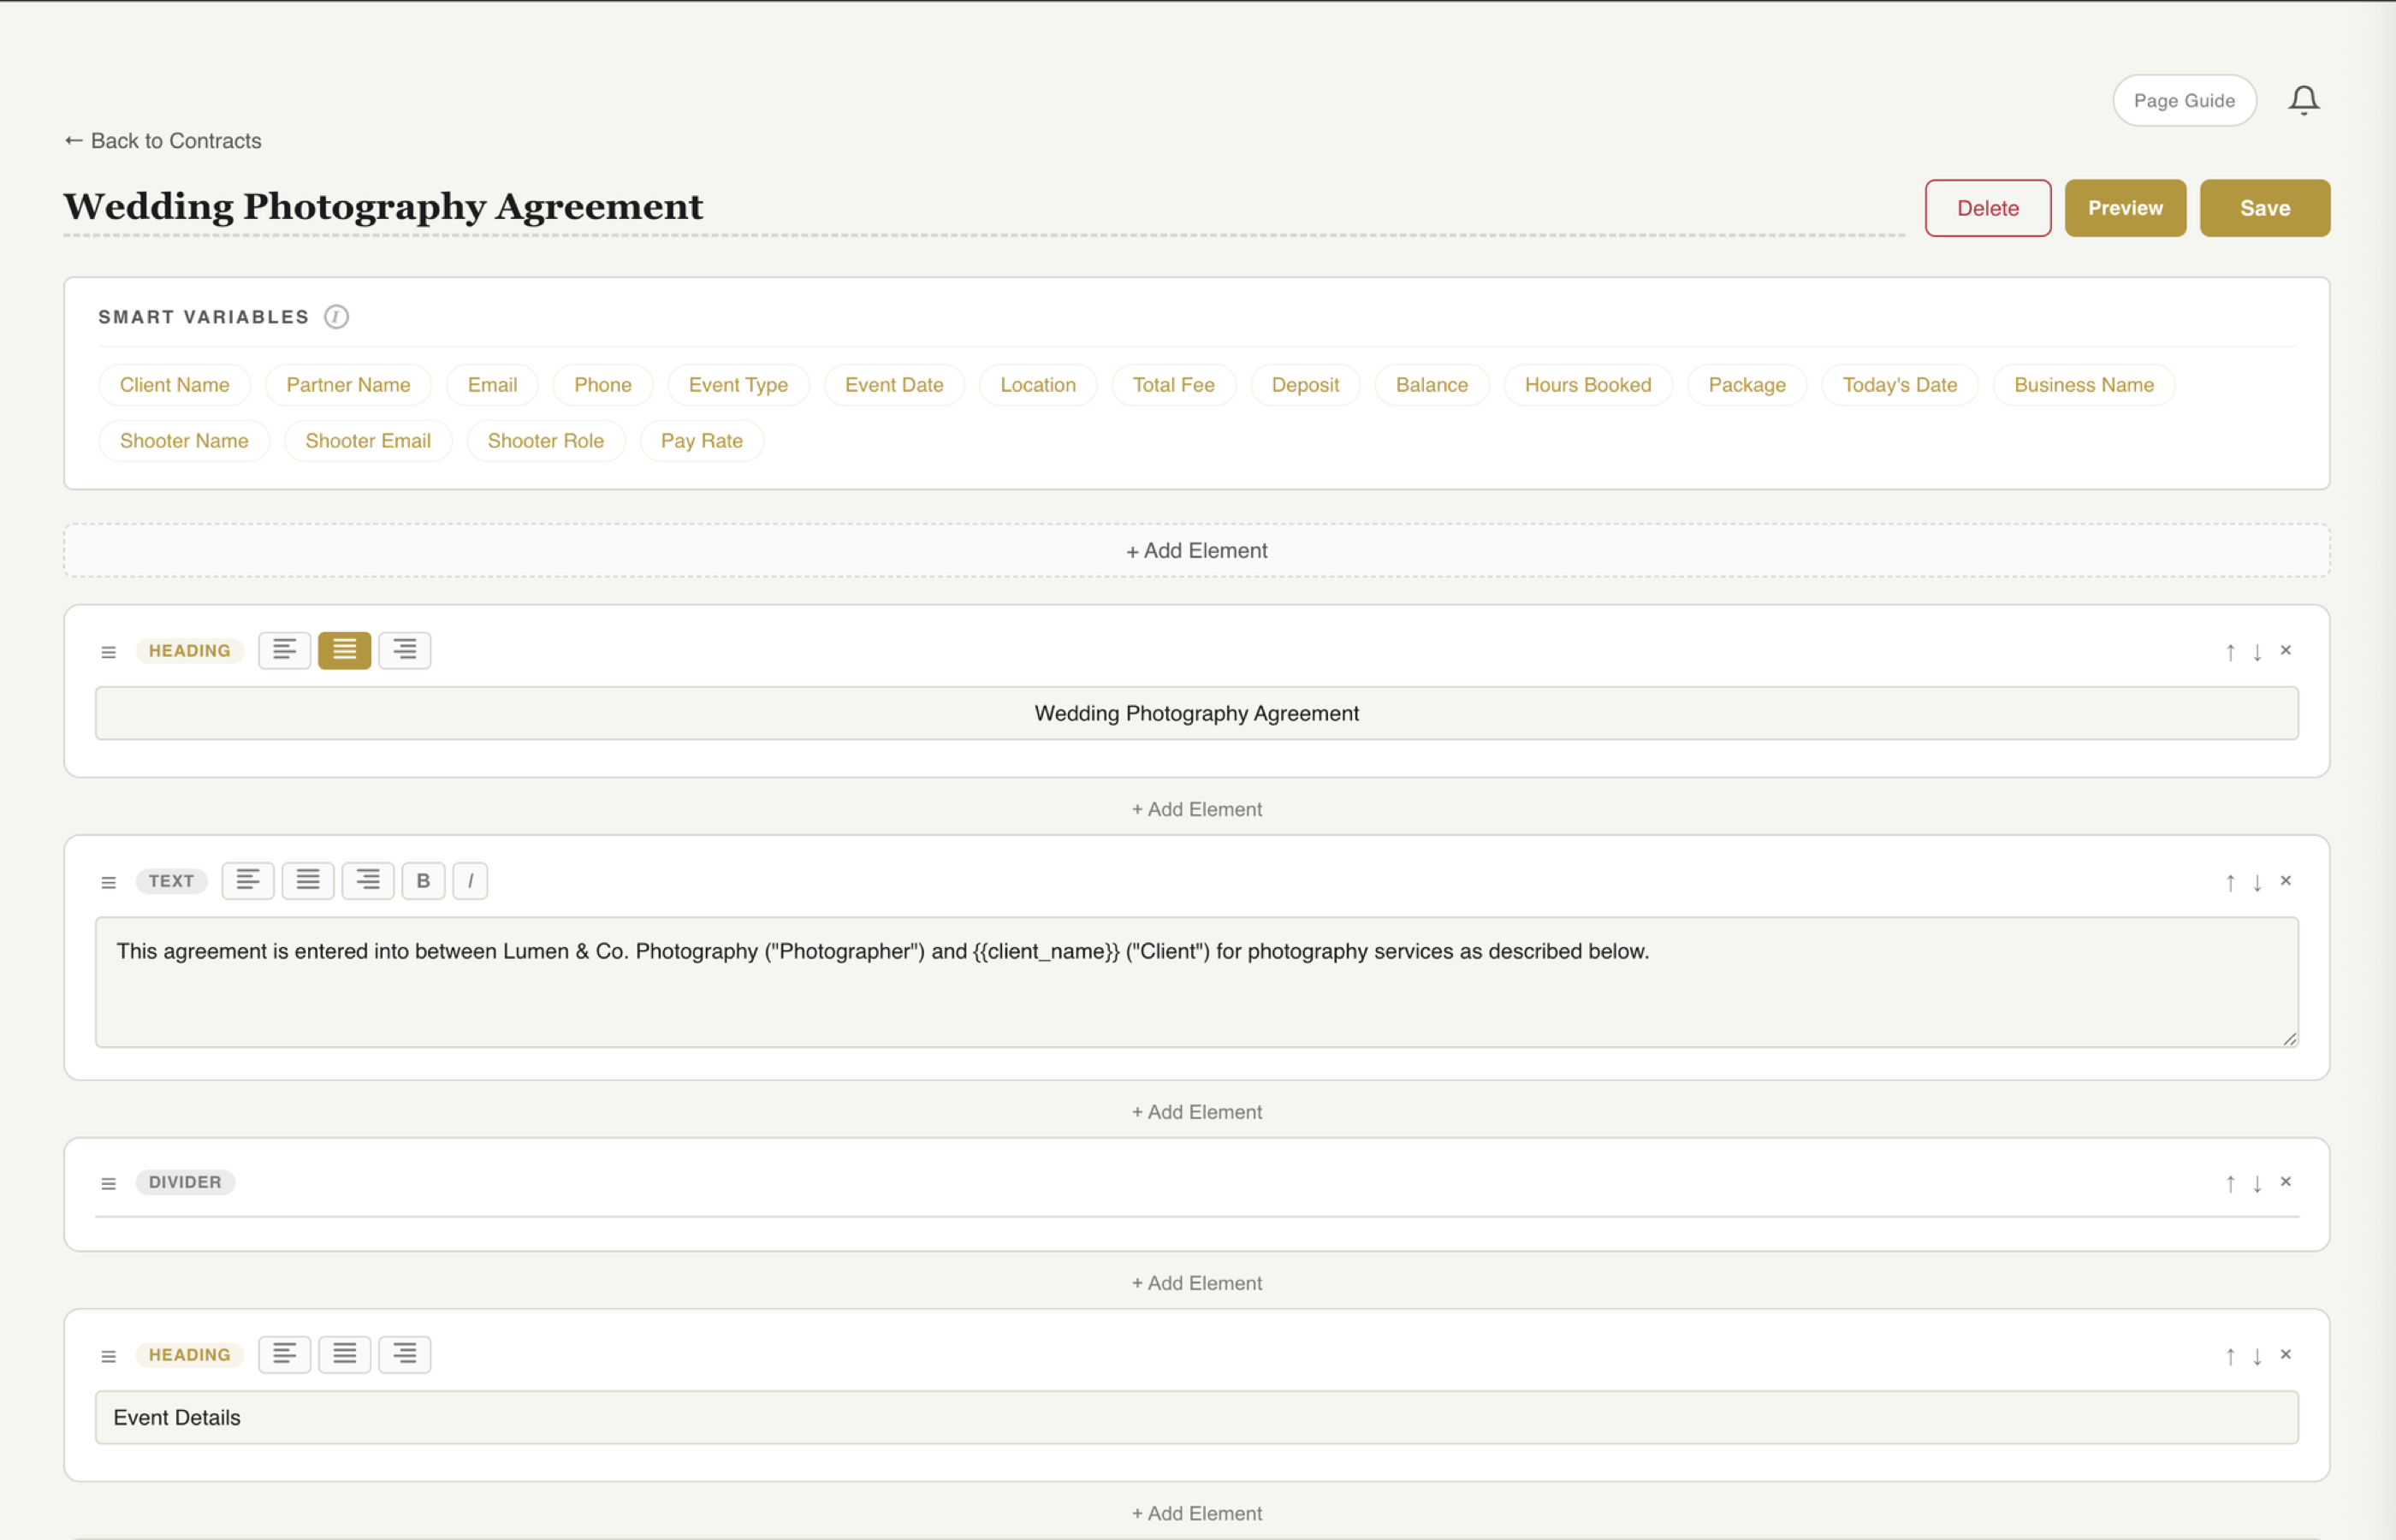Italicize the agreement text block
The height and width of the screenshot is (1540, 2396).
470,880
